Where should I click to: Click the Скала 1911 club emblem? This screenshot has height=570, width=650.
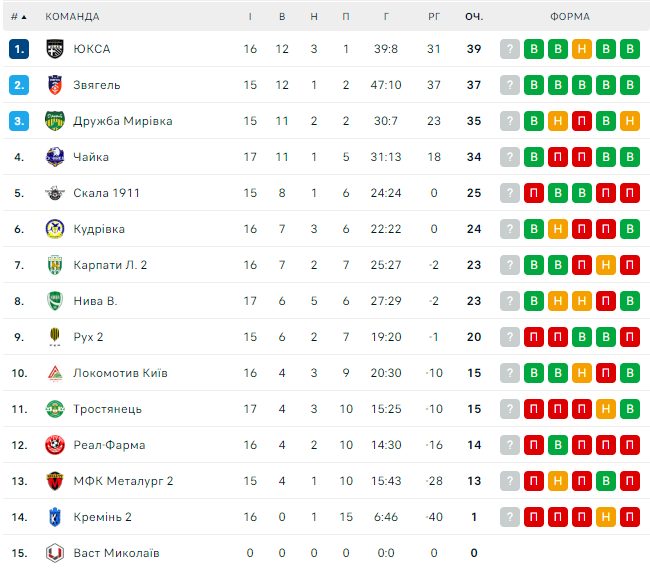tap(55, 193)
